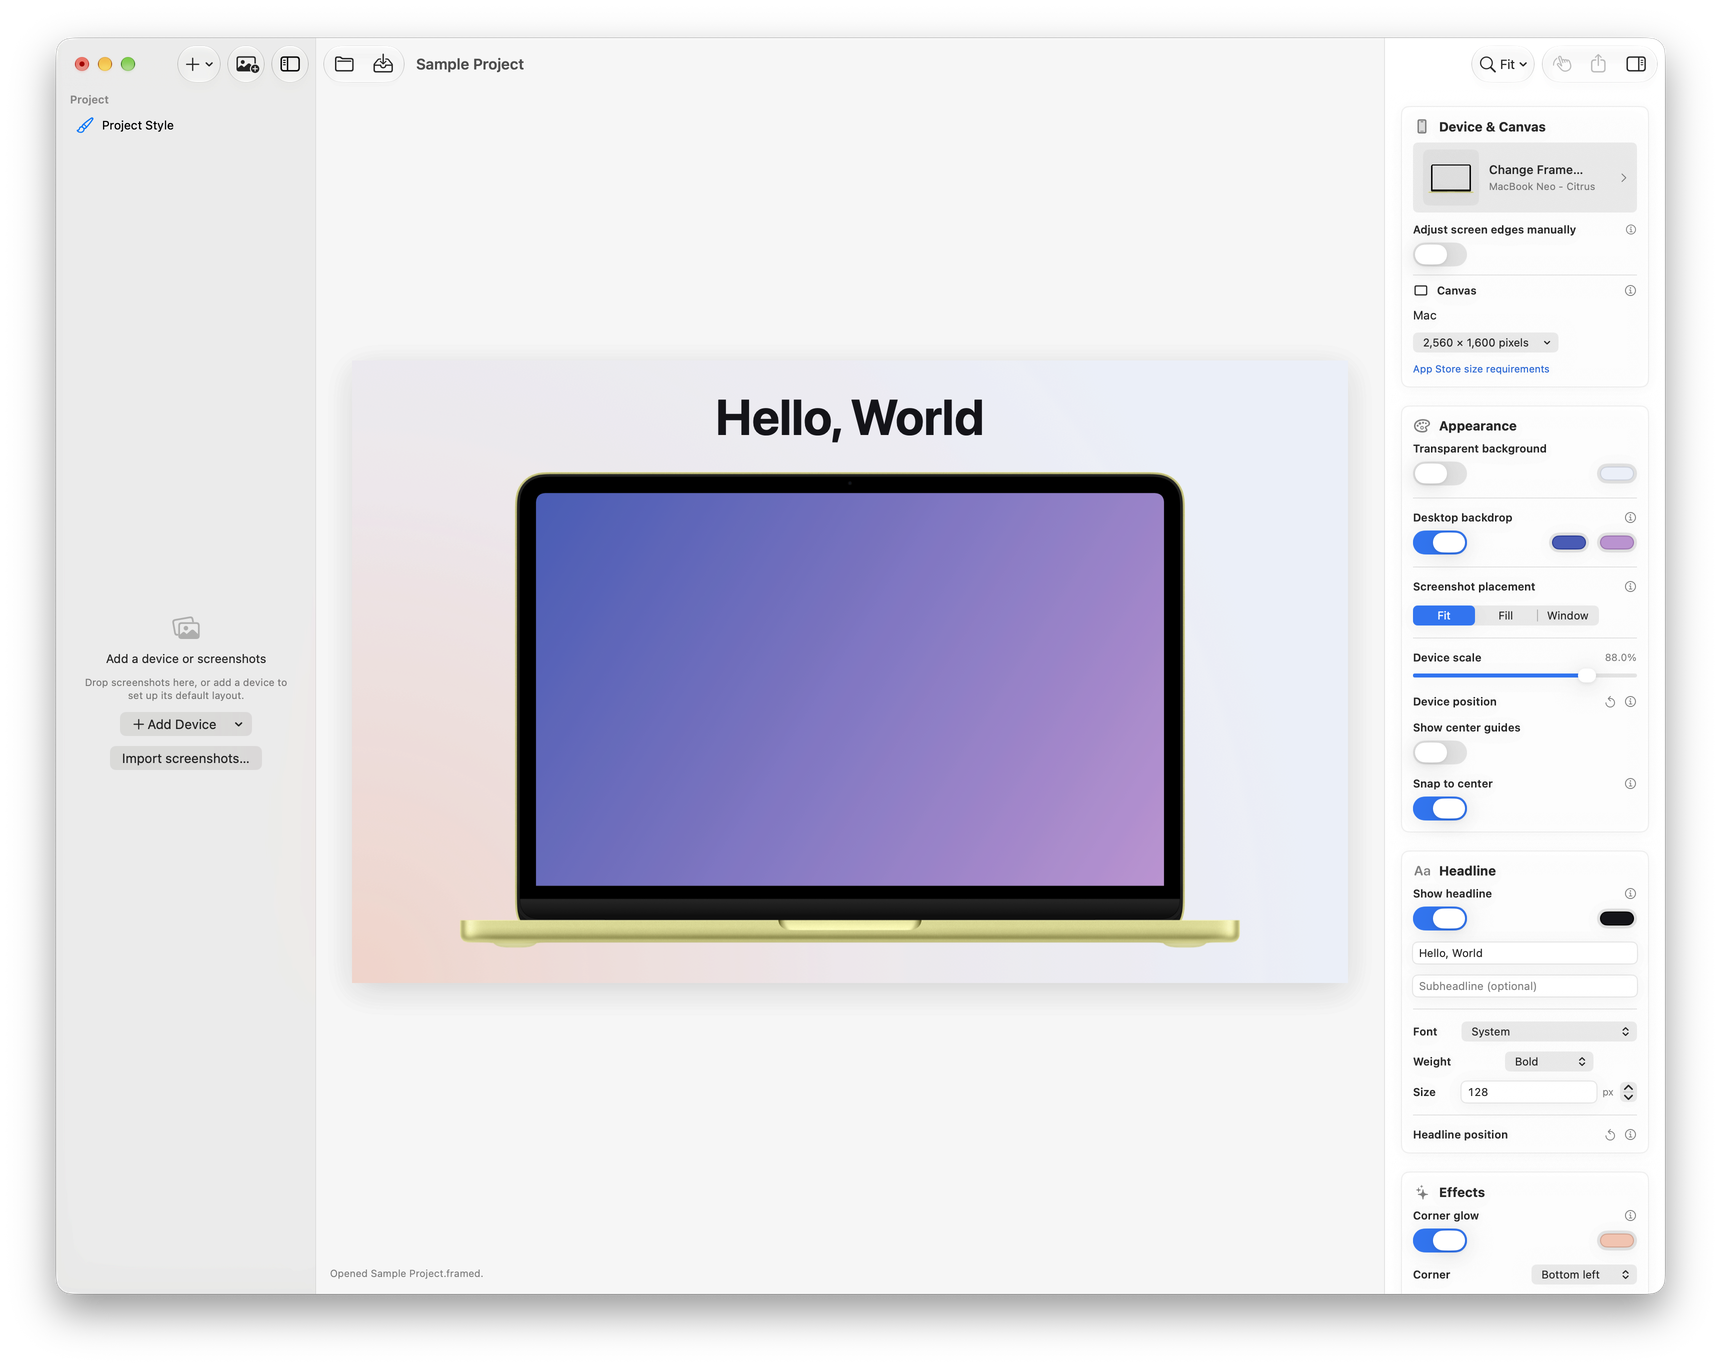Disable Desktop backdrop switch

[x=1440, y=543]
